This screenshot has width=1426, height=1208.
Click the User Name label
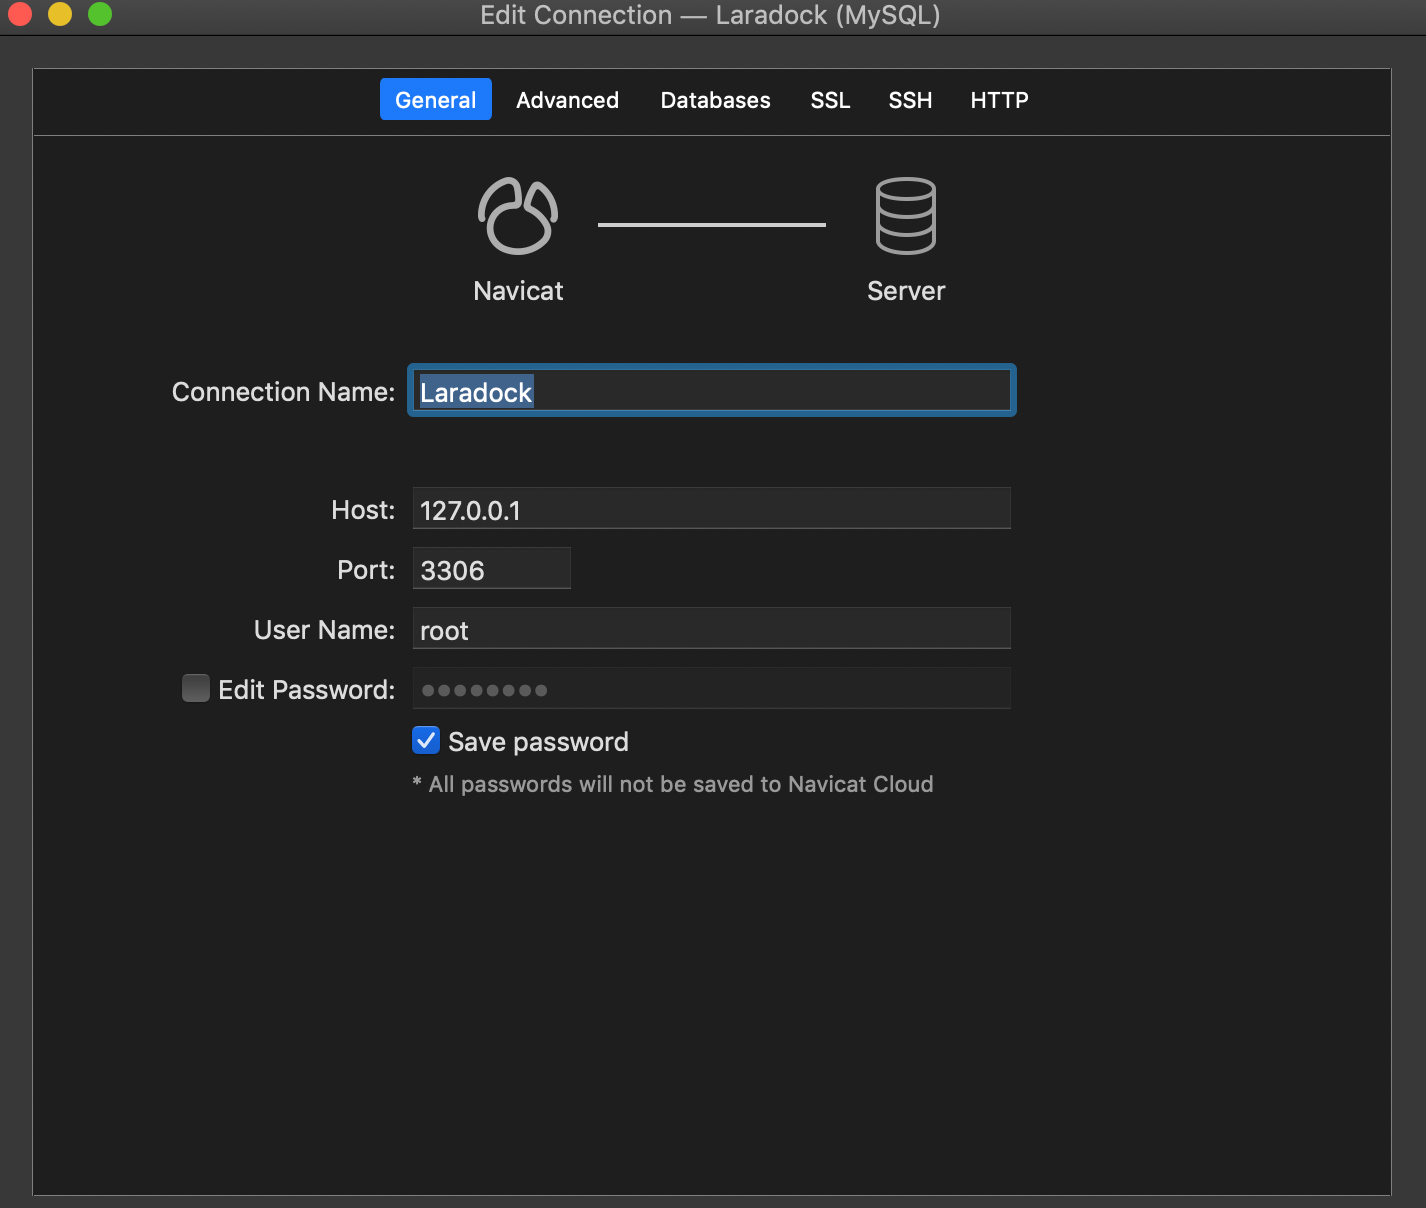pos(325,630)
